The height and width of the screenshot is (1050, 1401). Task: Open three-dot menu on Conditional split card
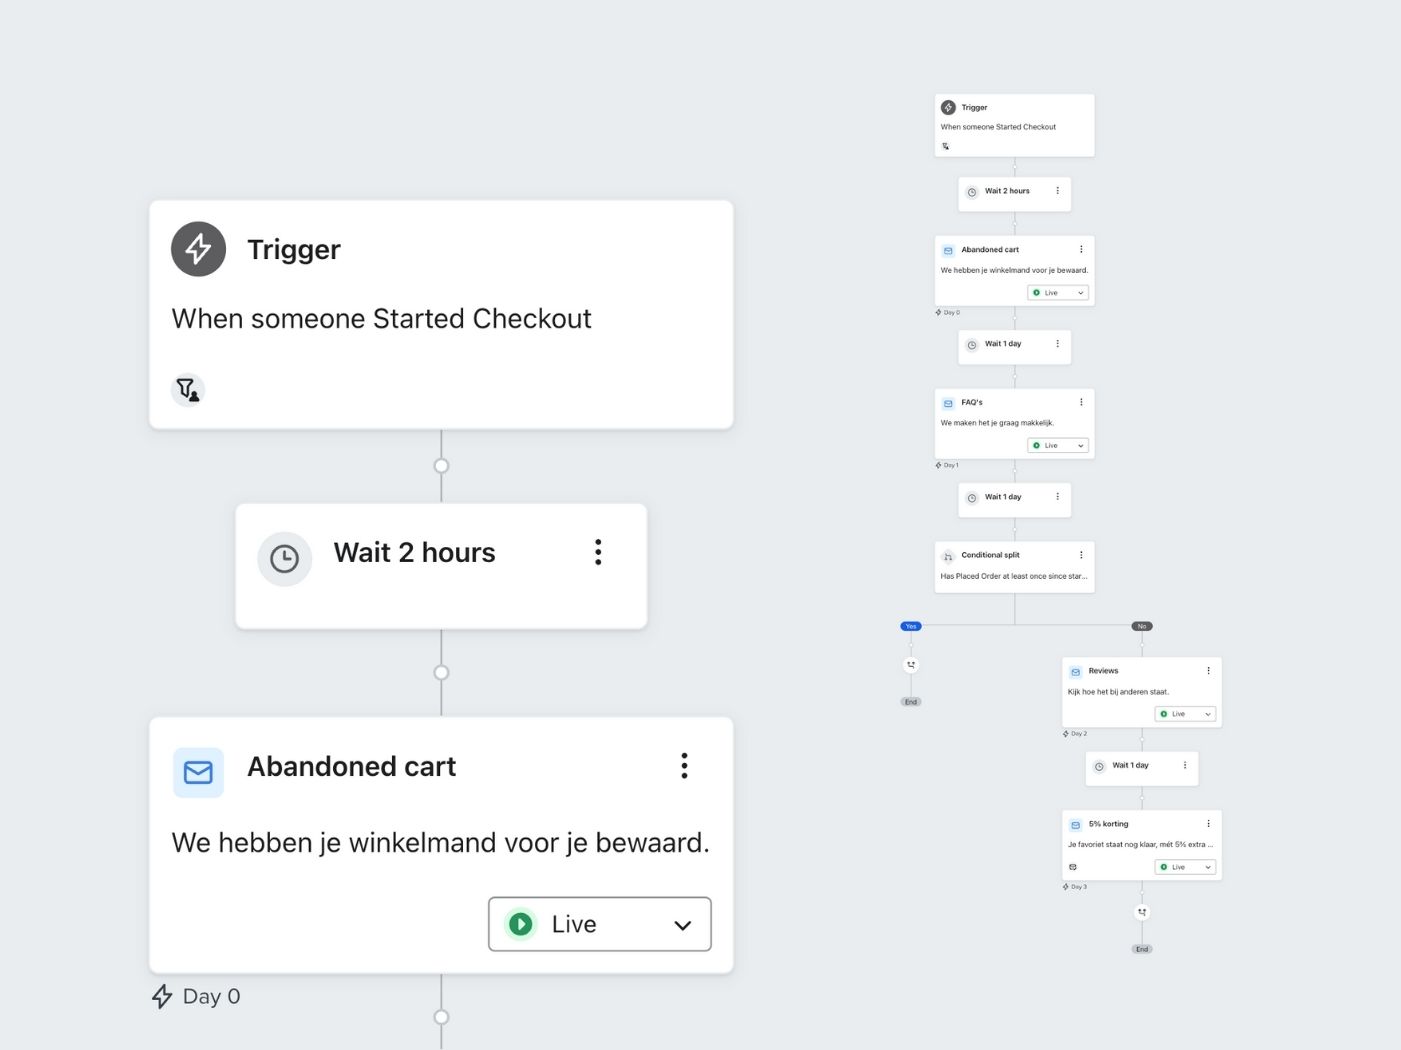1081,555
